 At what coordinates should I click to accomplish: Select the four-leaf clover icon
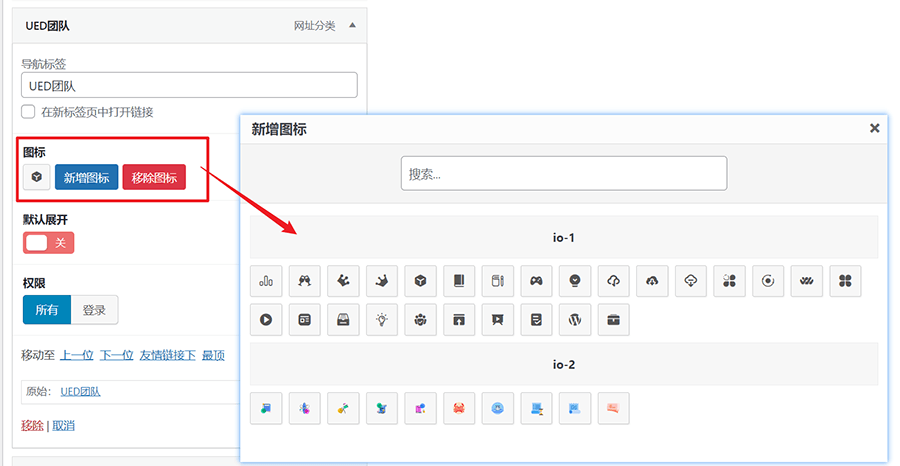coord(845,282)
